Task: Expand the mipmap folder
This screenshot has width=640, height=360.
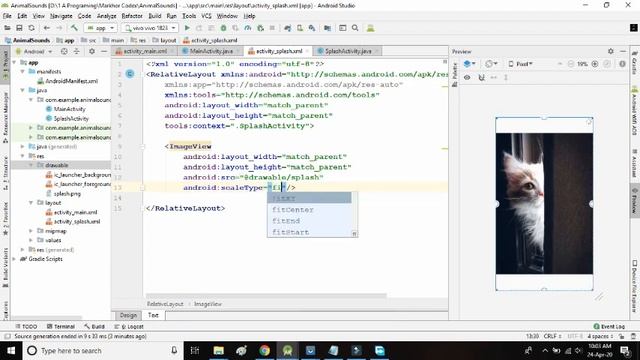Action: [x=31, y=231]
